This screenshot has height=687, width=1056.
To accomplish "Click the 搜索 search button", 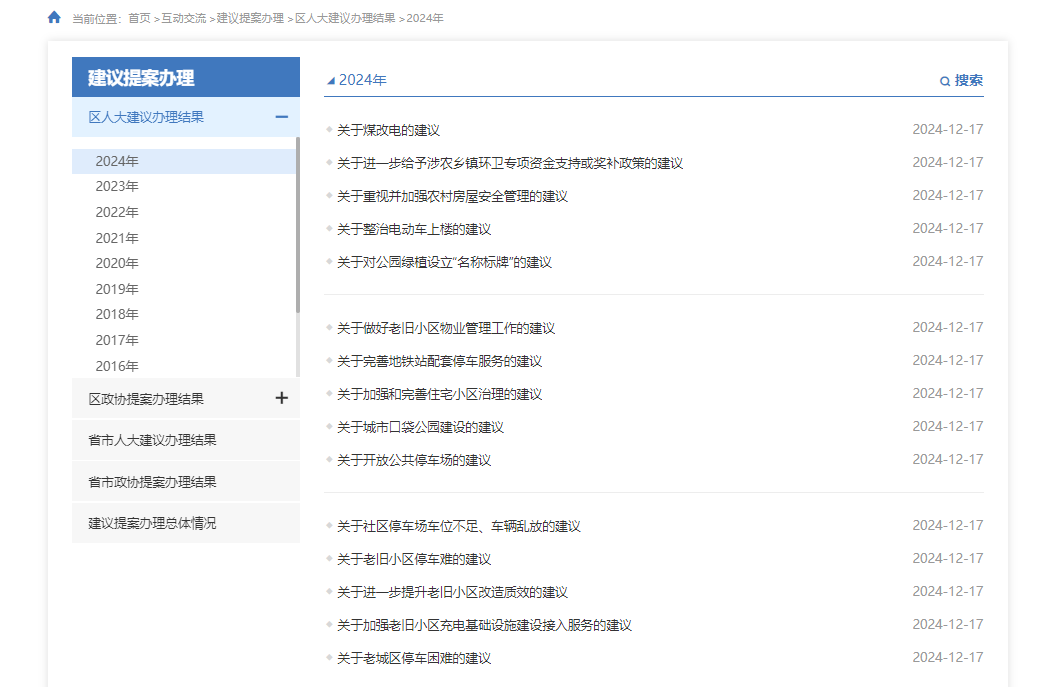I will click(968, 81).
